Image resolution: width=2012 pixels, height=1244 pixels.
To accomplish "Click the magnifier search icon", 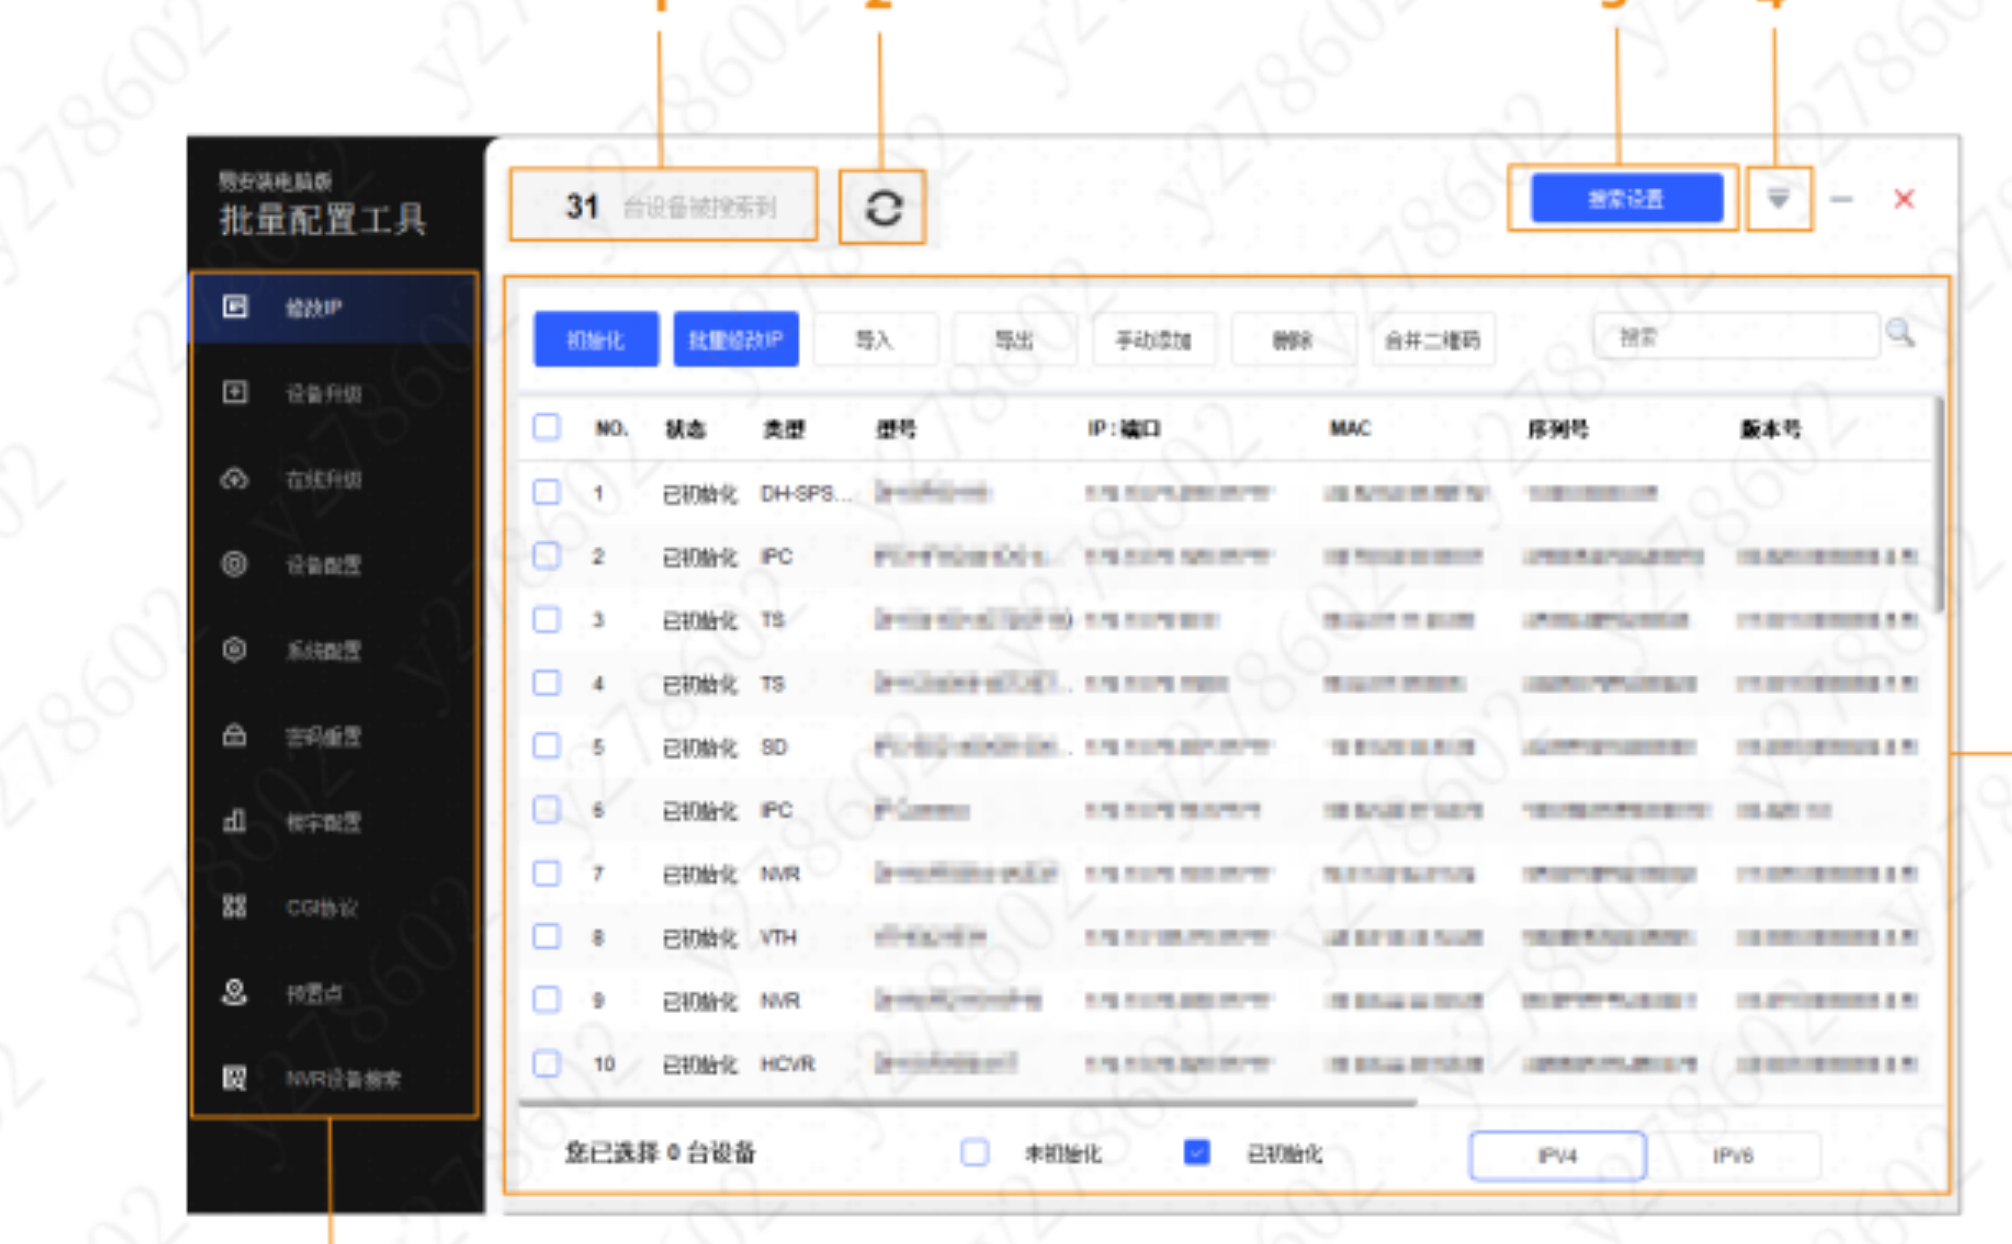I will pos(1900,334).
